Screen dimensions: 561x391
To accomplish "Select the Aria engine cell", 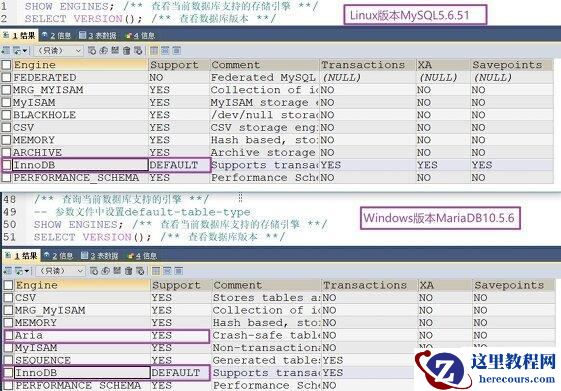I will (x=82, y=335).
